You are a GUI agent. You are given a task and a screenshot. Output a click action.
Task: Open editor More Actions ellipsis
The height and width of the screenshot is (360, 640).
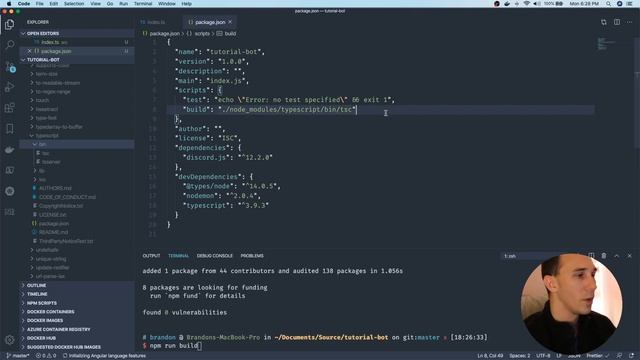[629, 22]
